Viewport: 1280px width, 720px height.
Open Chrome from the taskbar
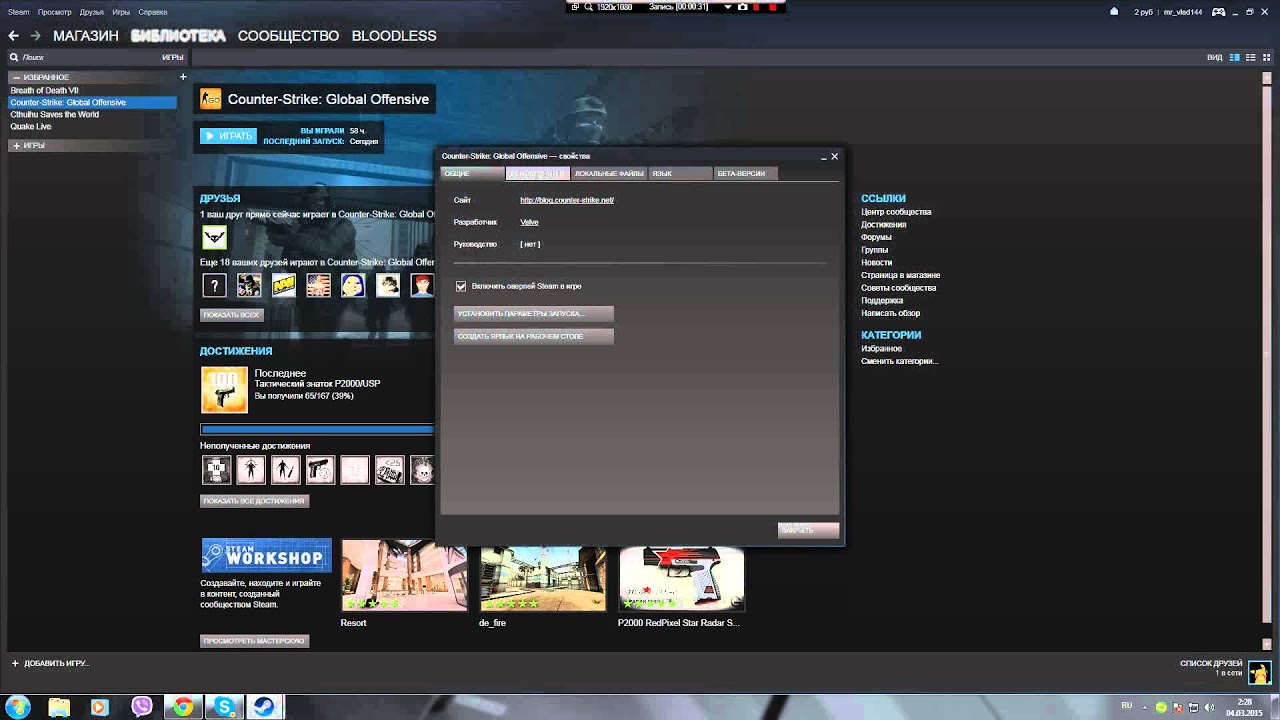(183, 707)
